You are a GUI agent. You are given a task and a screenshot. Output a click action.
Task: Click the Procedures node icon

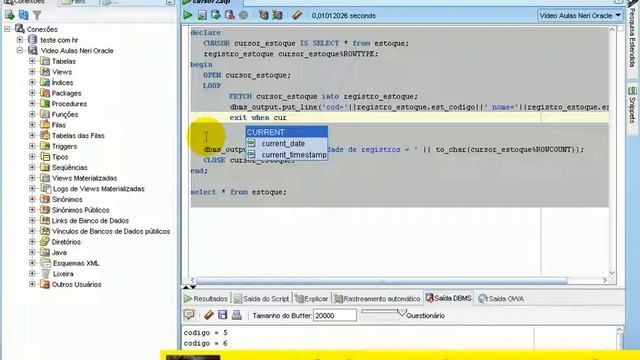45,104
